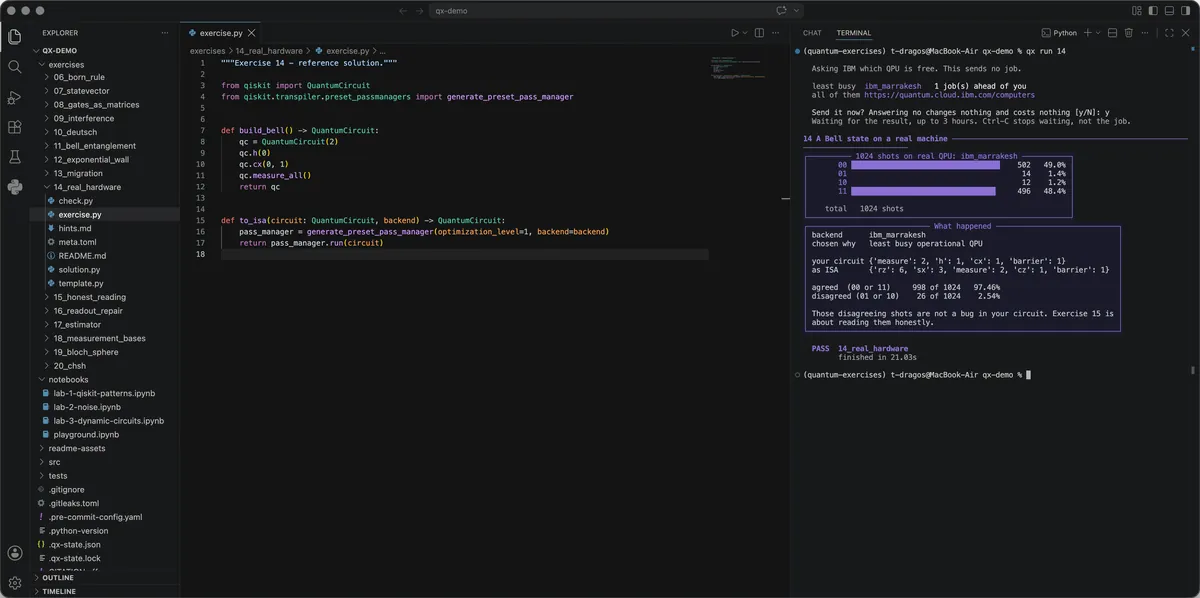Open the run options dropdown arrow

pyautogui.click(x=745, y=33)
